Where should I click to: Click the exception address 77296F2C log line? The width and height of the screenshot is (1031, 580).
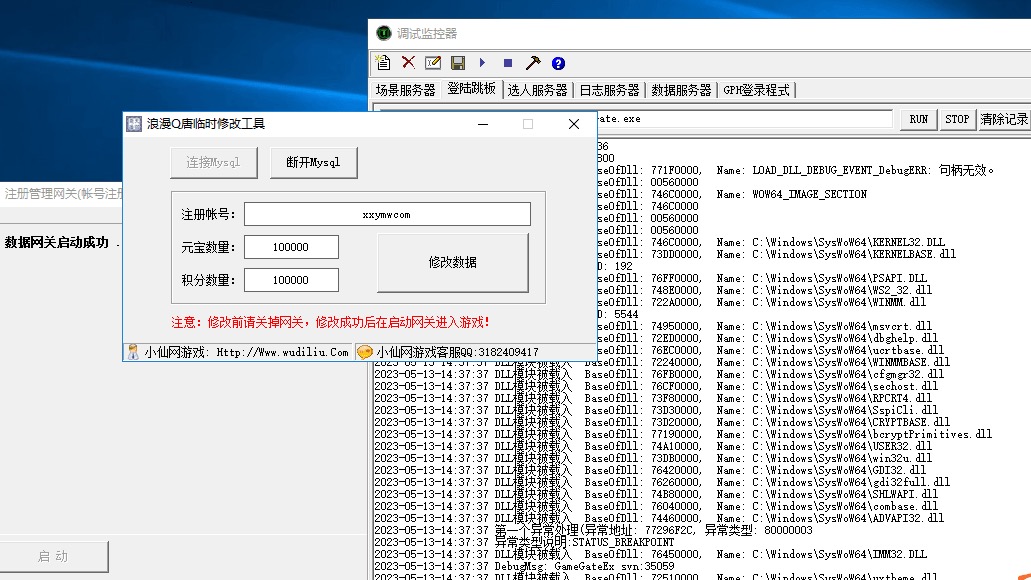click(593, 530)
